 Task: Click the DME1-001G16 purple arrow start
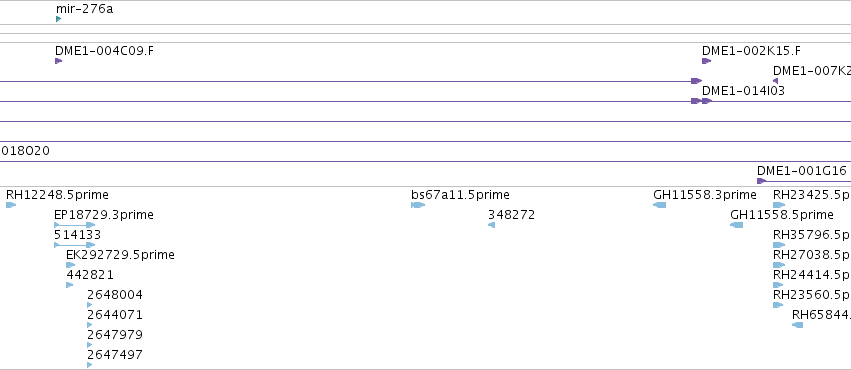(761, 181)
